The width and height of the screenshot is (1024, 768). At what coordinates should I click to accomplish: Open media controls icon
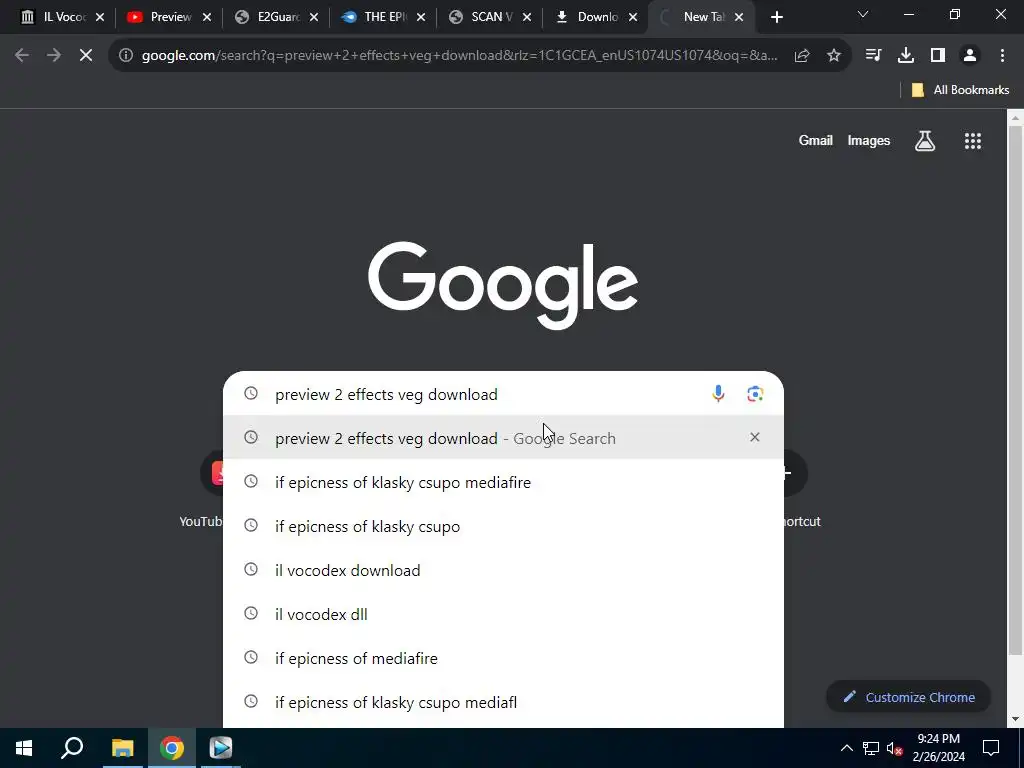(x=873, y=56)
